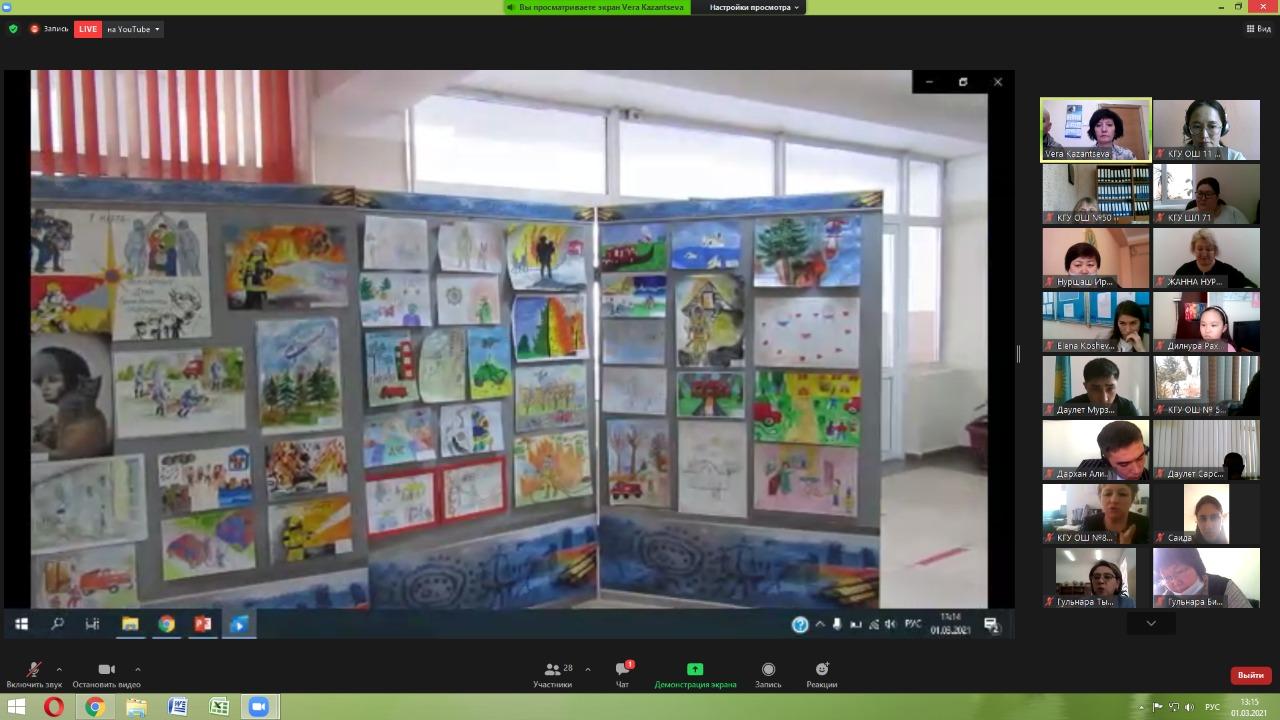Toggle recording with the Запись button
1280x720 pixels.
point(768,675)
